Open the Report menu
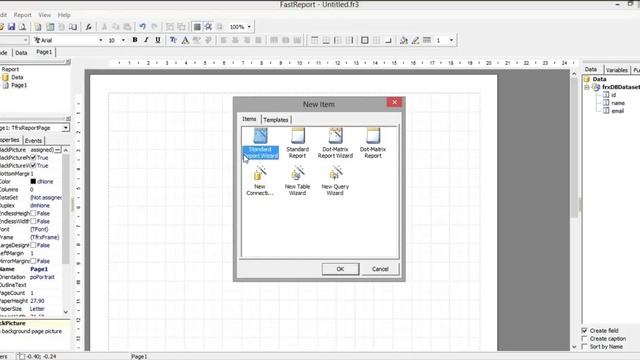The width and height of the screenshot is (640, 360). pos(22,15)
